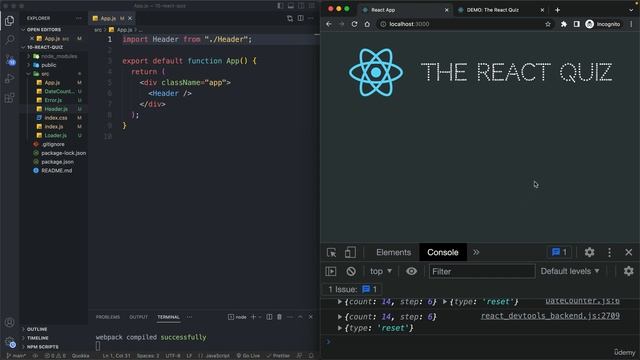Click the console Filter input
The height and width of the screenshot is (360, 640).
click(482, 271)
